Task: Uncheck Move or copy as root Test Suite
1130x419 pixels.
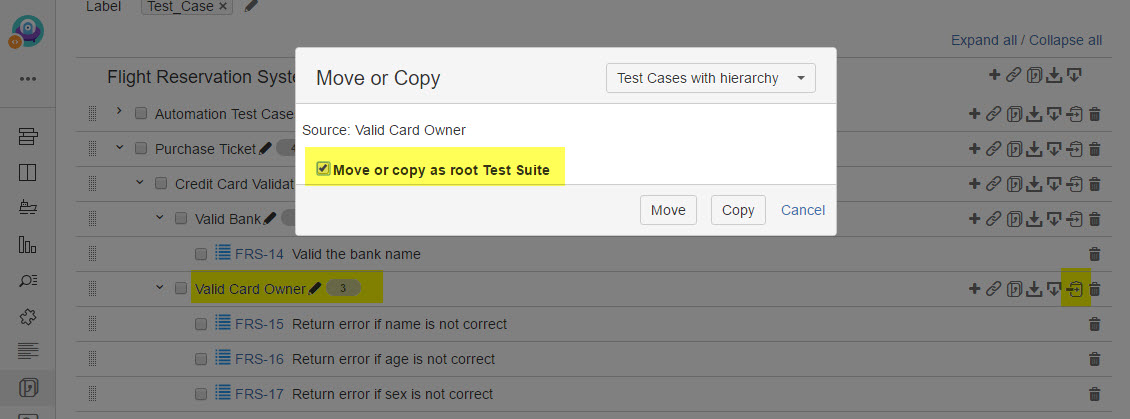Action: (x=323, y=169)
